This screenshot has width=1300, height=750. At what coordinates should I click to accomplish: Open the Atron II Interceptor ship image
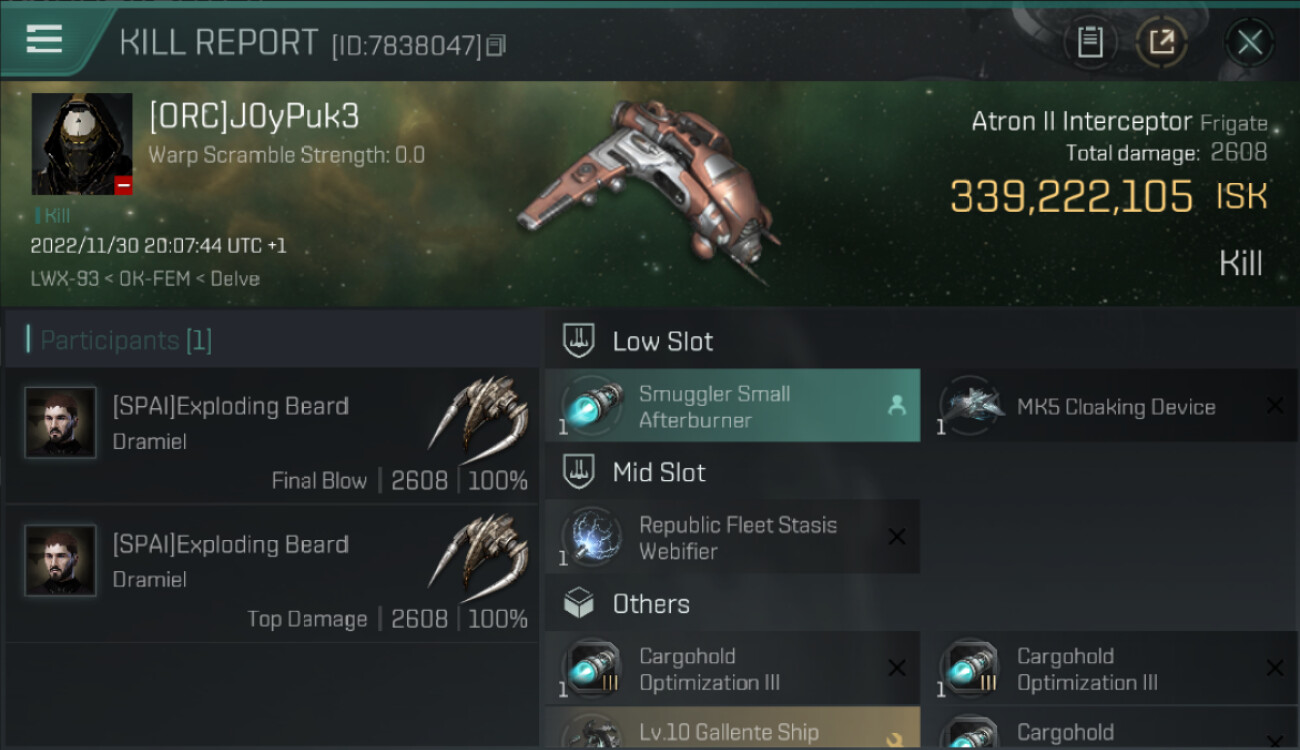click(650, 190)
